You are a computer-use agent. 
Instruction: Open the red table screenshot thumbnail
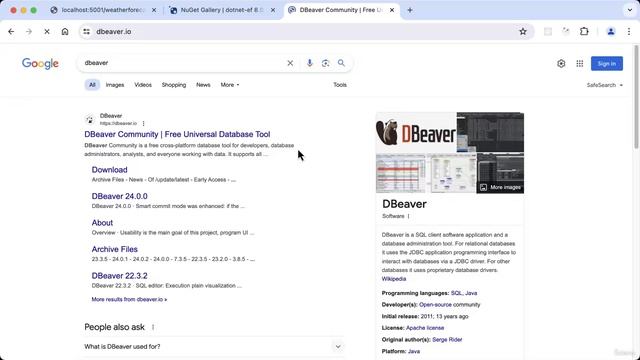tap(400, 173)
